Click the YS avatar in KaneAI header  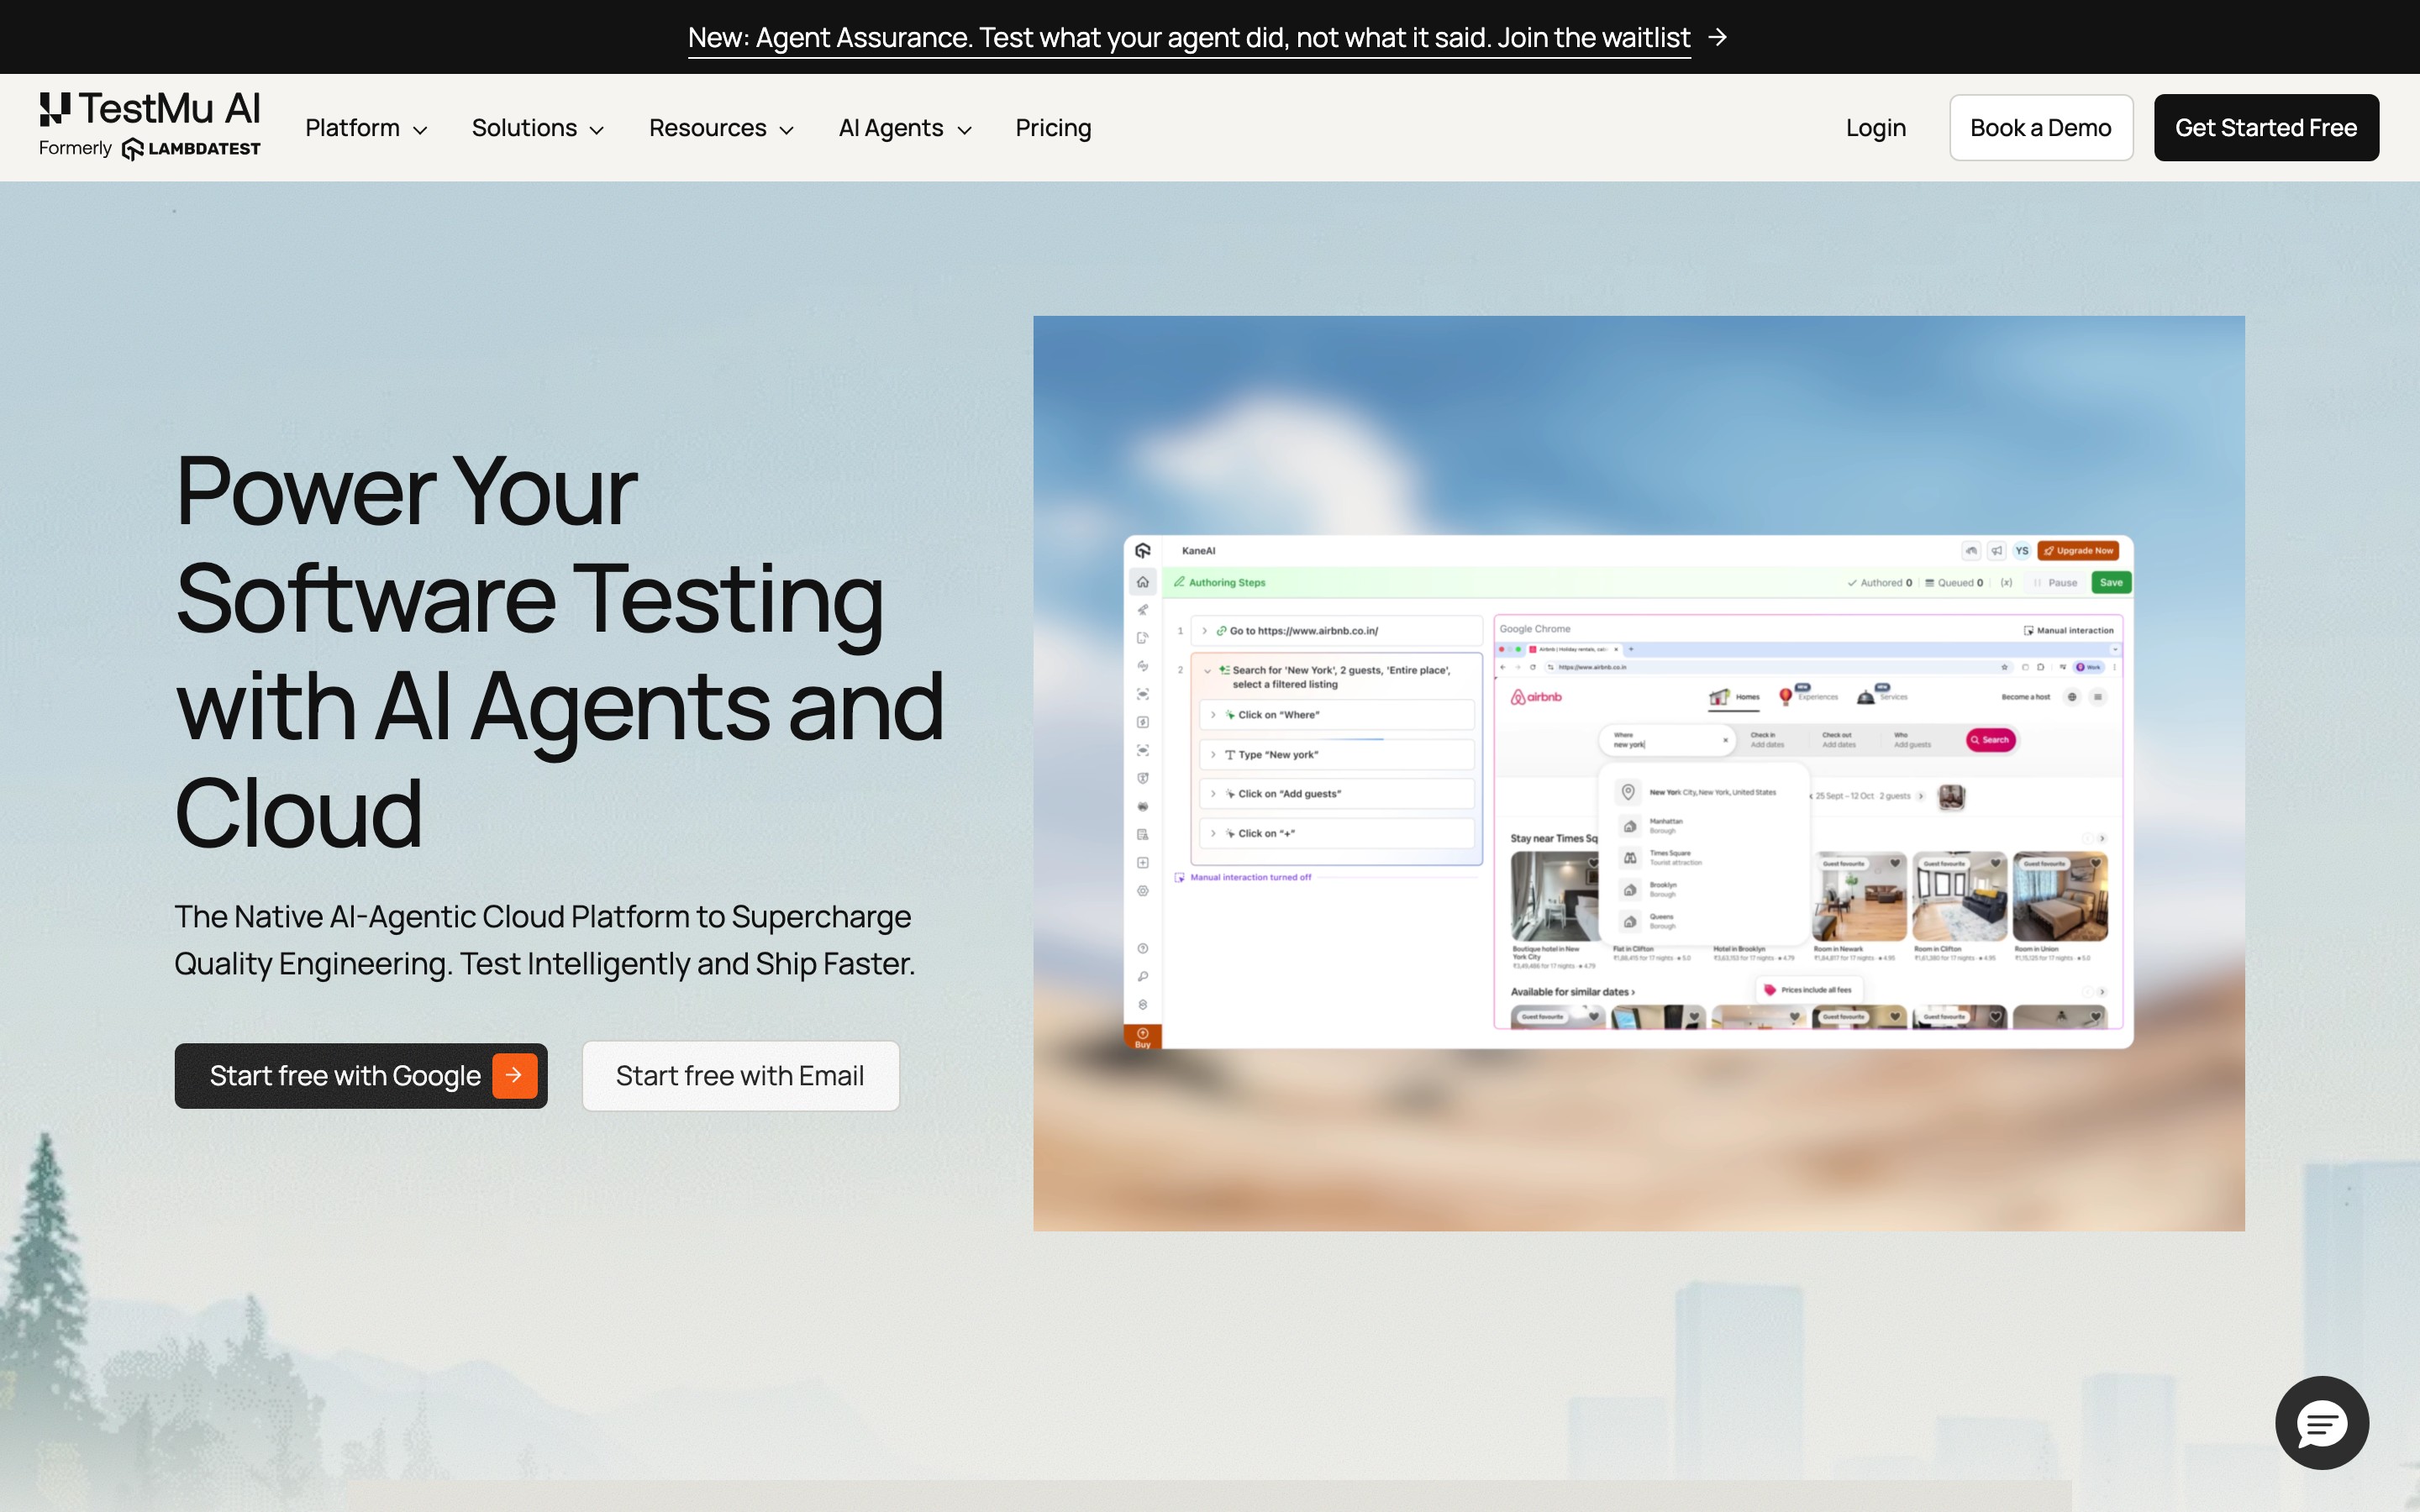point(2022,551)
